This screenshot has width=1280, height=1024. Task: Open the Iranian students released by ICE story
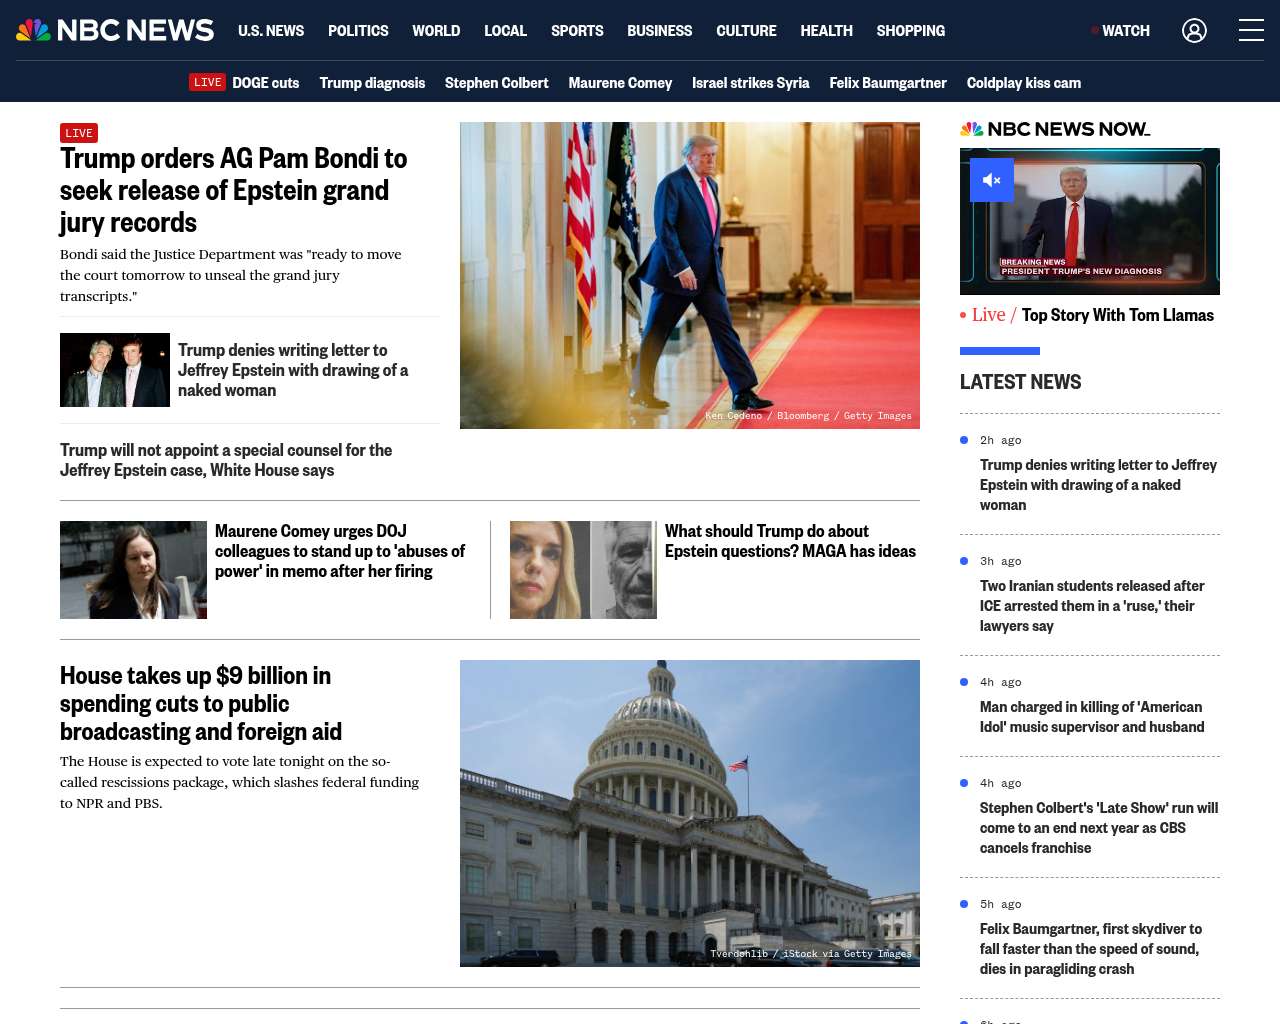click(1092, 606)
